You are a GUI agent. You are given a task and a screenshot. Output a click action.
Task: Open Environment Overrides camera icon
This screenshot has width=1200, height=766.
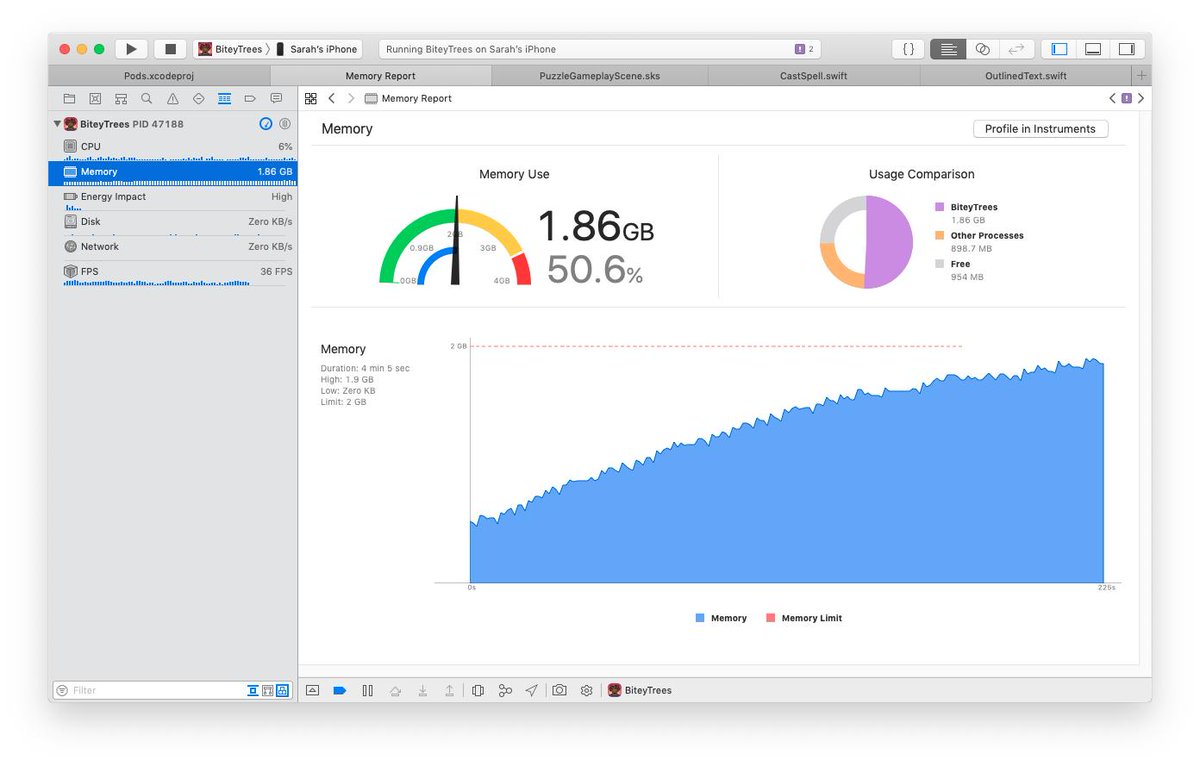tap(560, 690)
